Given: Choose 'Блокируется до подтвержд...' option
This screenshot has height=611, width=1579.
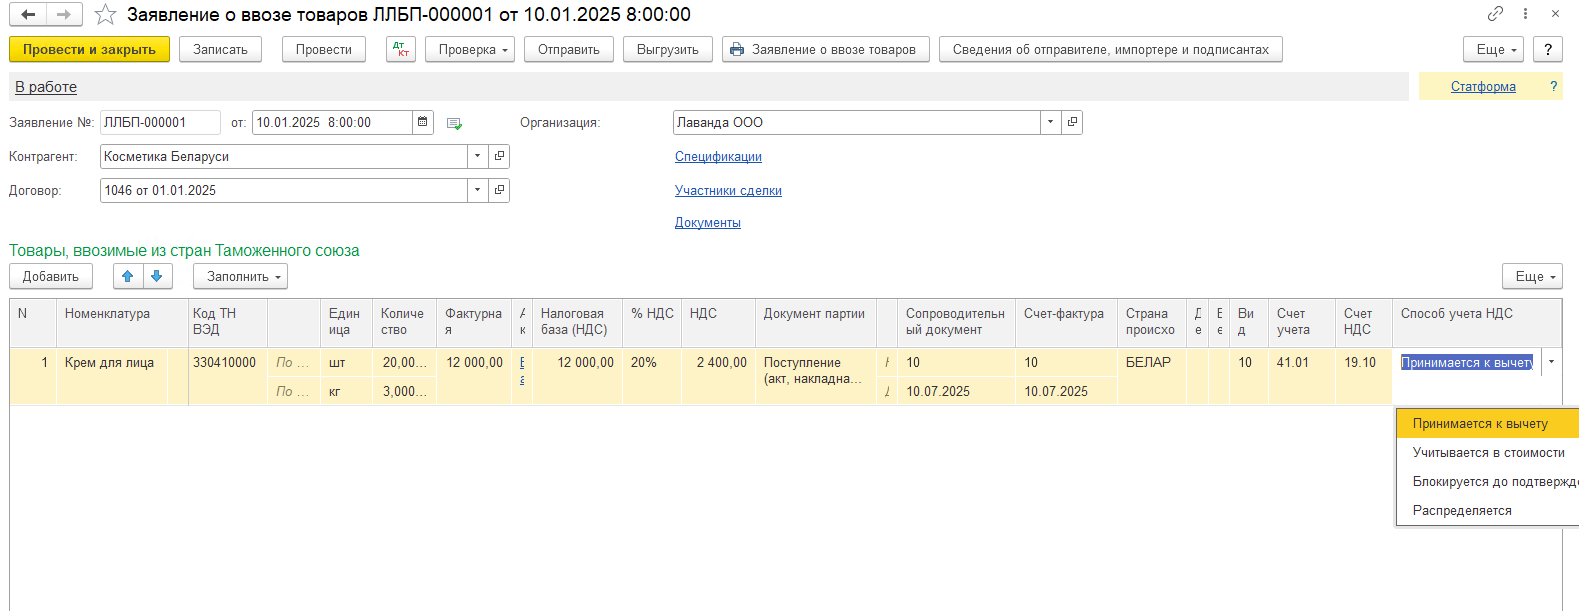Looking at the screenshot, I should point(1487,481).
